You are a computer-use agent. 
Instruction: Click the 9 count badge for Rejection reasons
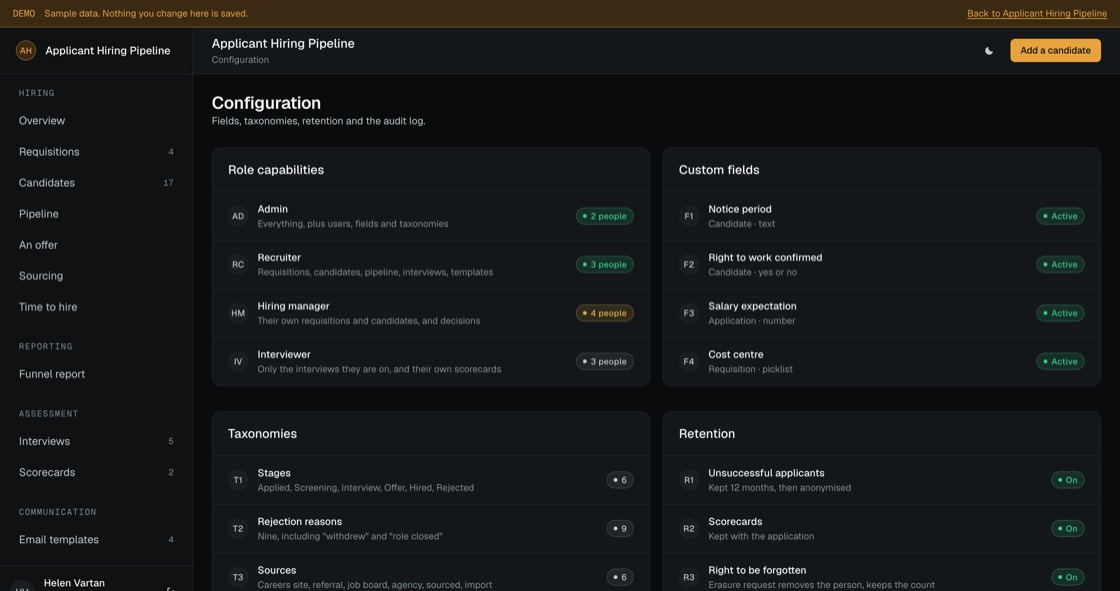pyautogui.click(x=619, y=529)
